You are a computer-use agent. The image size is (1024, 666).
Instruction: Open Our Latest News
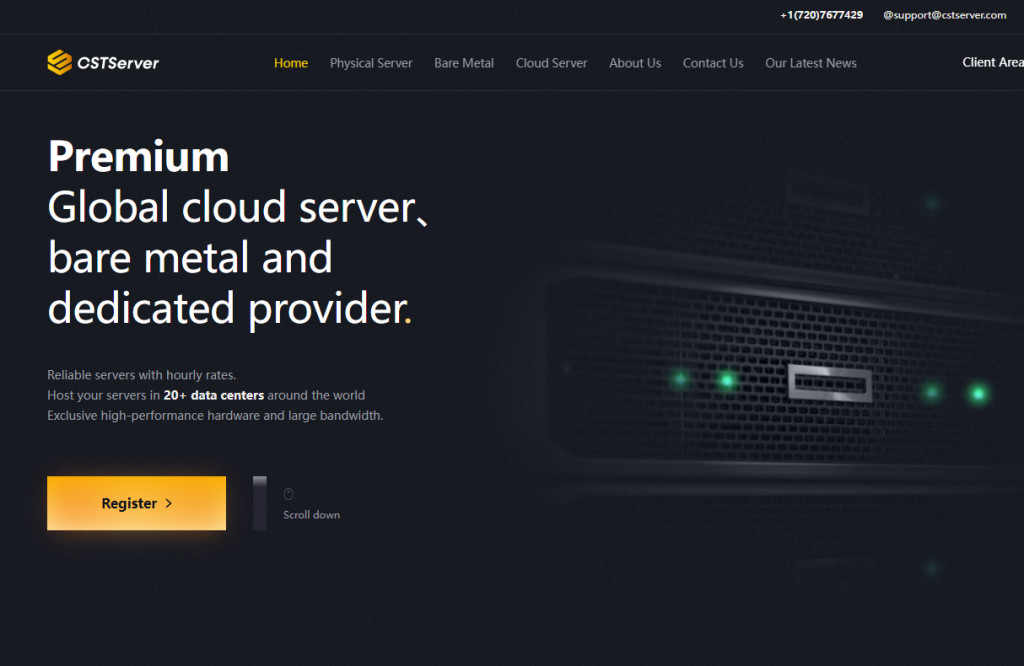pyautogui.click(x=810, y=63)
